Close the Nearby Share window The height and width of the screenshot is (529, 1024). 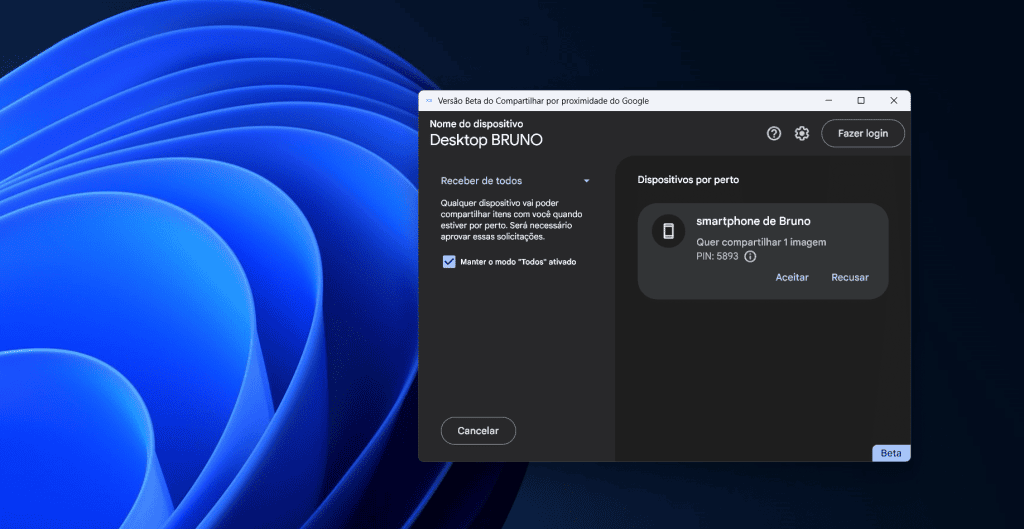894,101
